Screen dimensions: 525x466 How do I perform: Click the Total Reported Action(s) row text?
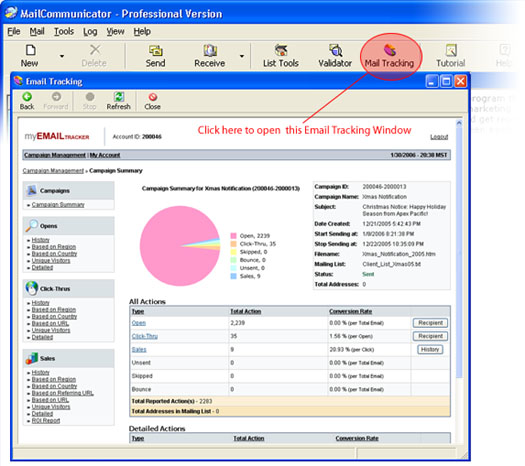coord(172,401)
